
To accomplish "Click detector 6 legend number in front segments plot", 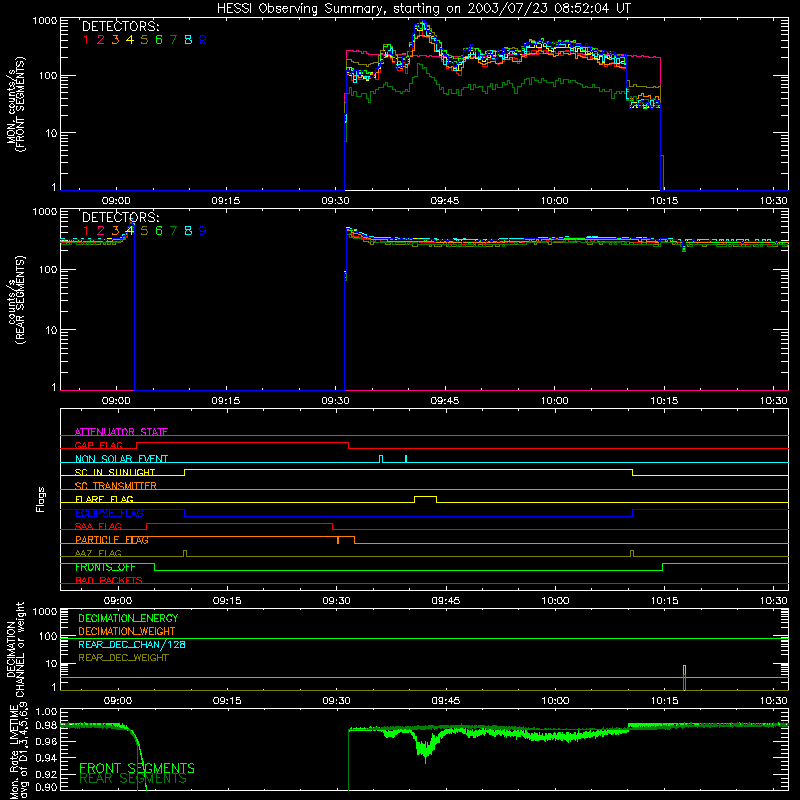I will coord(159,40).
